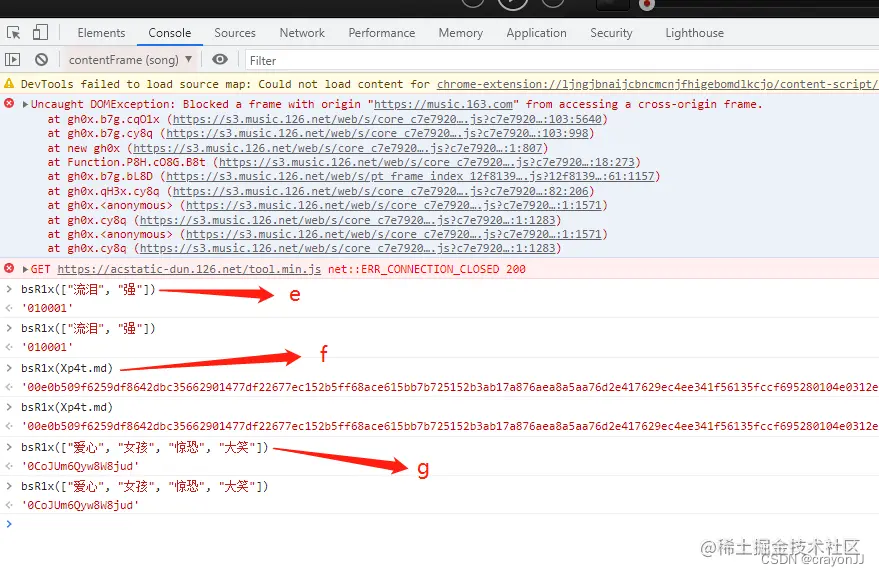879x576 pixels.
Task: Open pt_frame_index js source link
Action: tap(410, 177)
